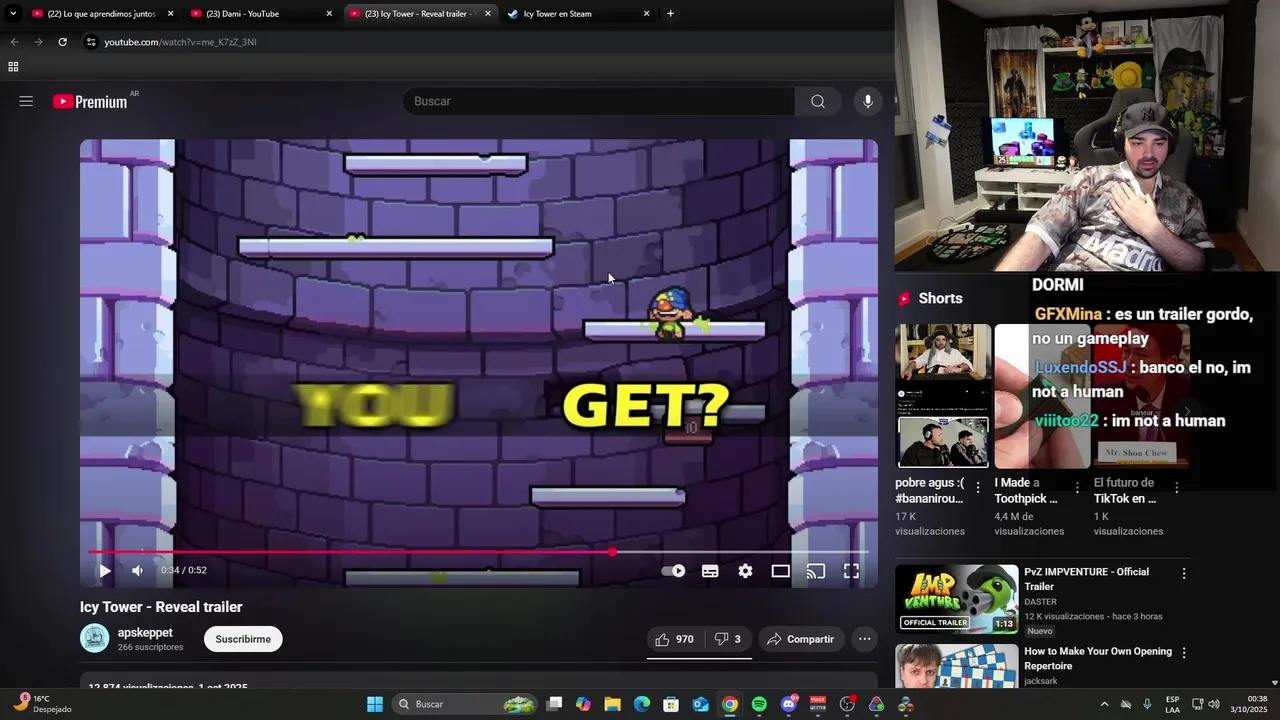This screenshot has height=720, width=1280.
Task: Click inside the Buscar search field
Action: 600,101
